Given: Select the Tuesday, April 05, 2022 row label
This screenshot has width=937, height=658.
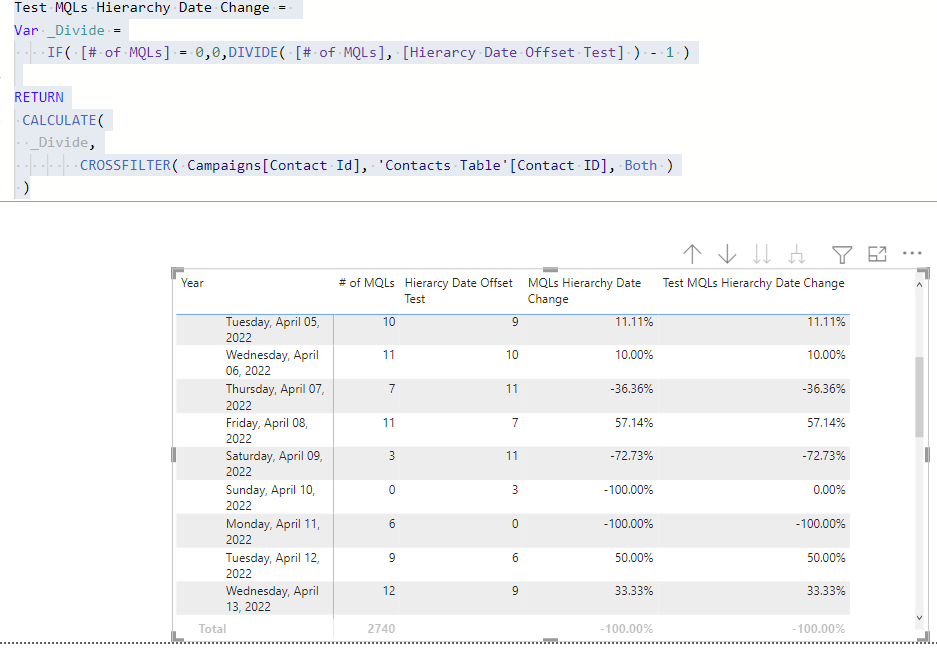Looking at the screenshot, I should [x=272, y=329].
